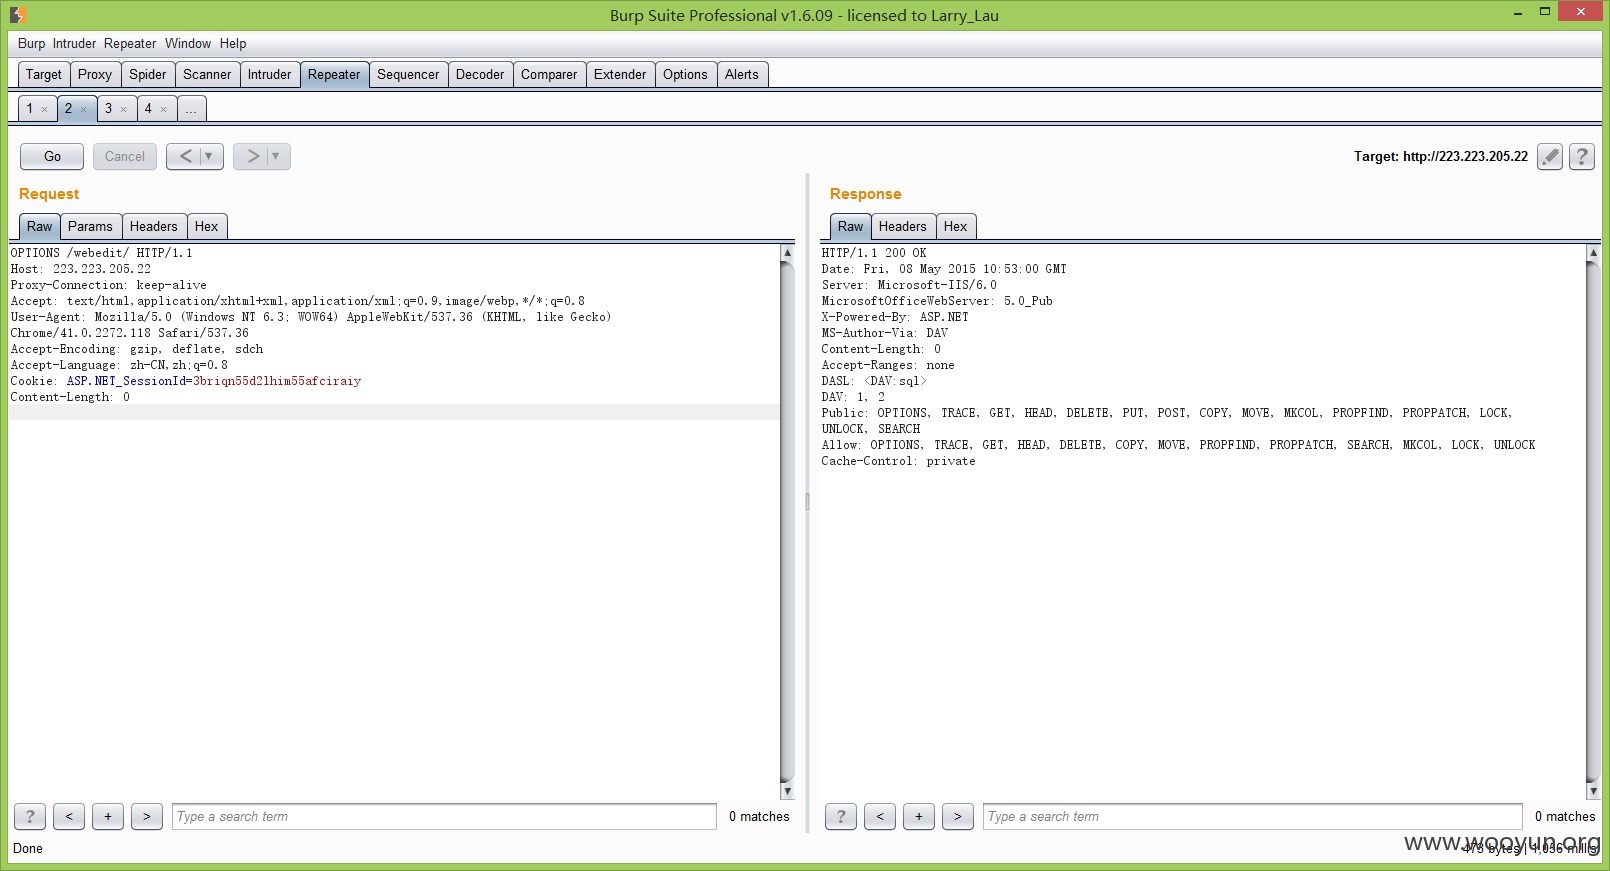Open Request search help icon
The image size is (1610, 871).
tap(30, 816)
